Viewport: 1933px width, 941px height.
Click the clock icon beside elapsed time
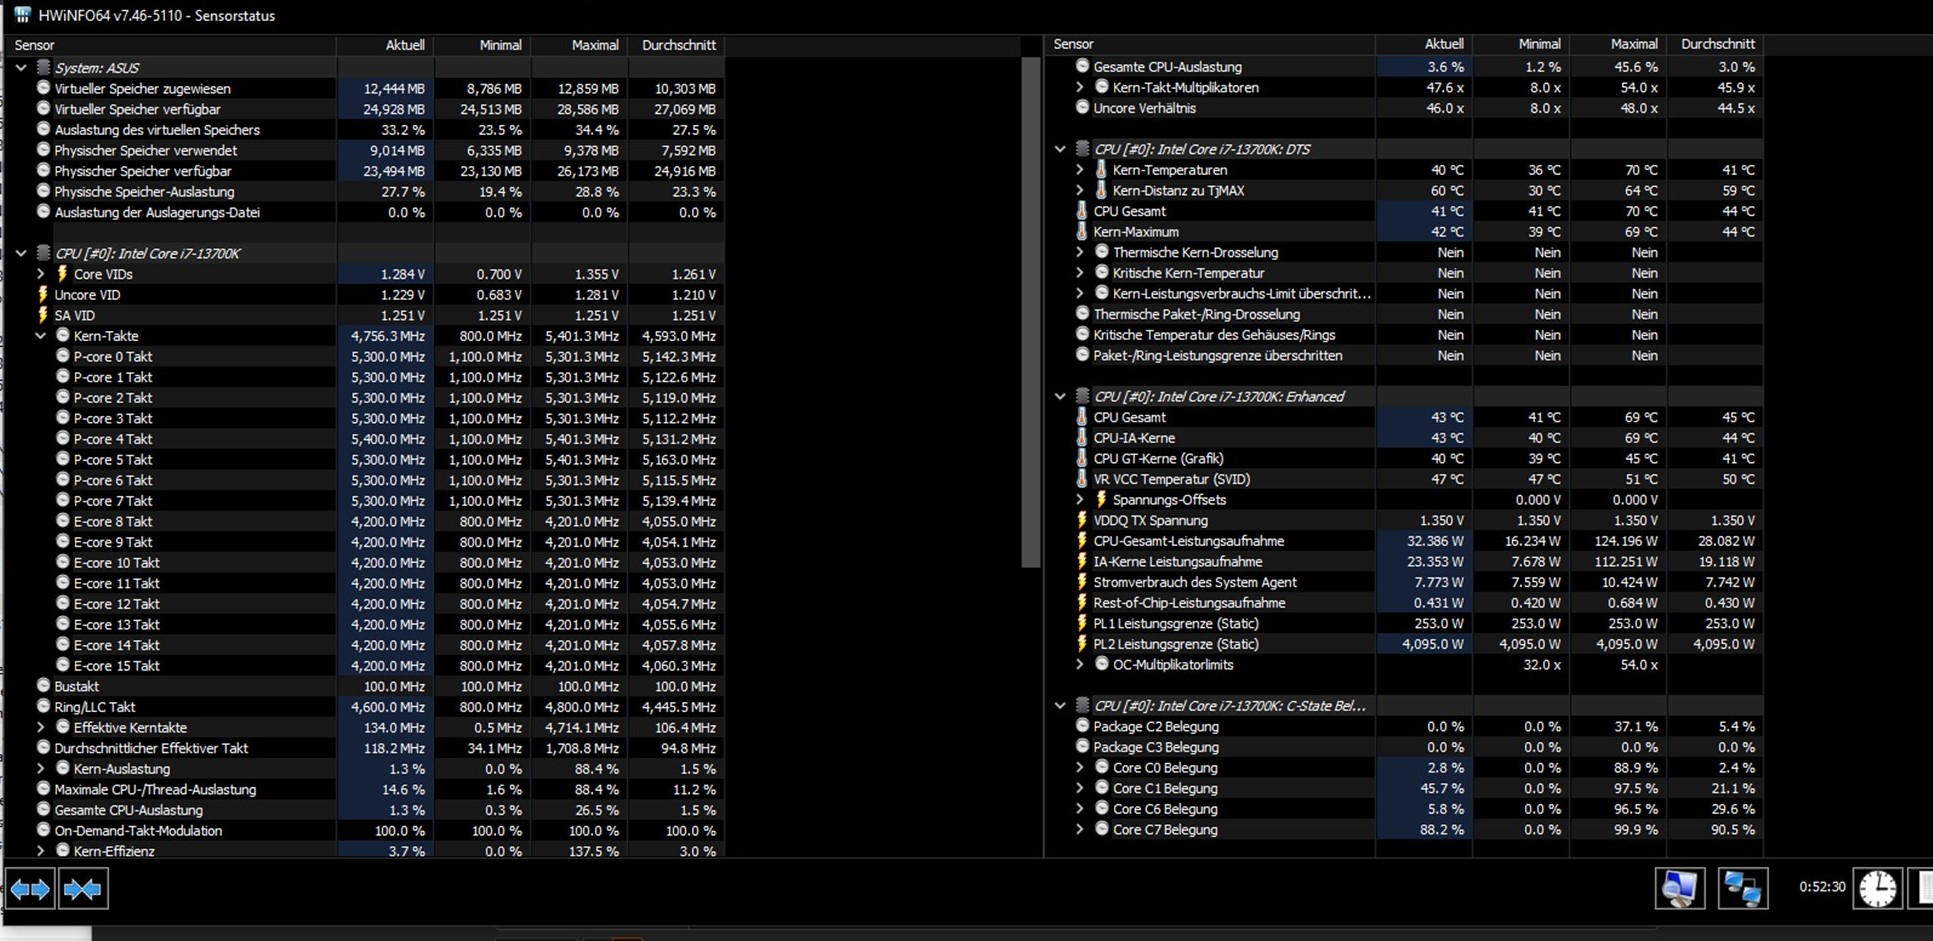(x=1877, y=888)
